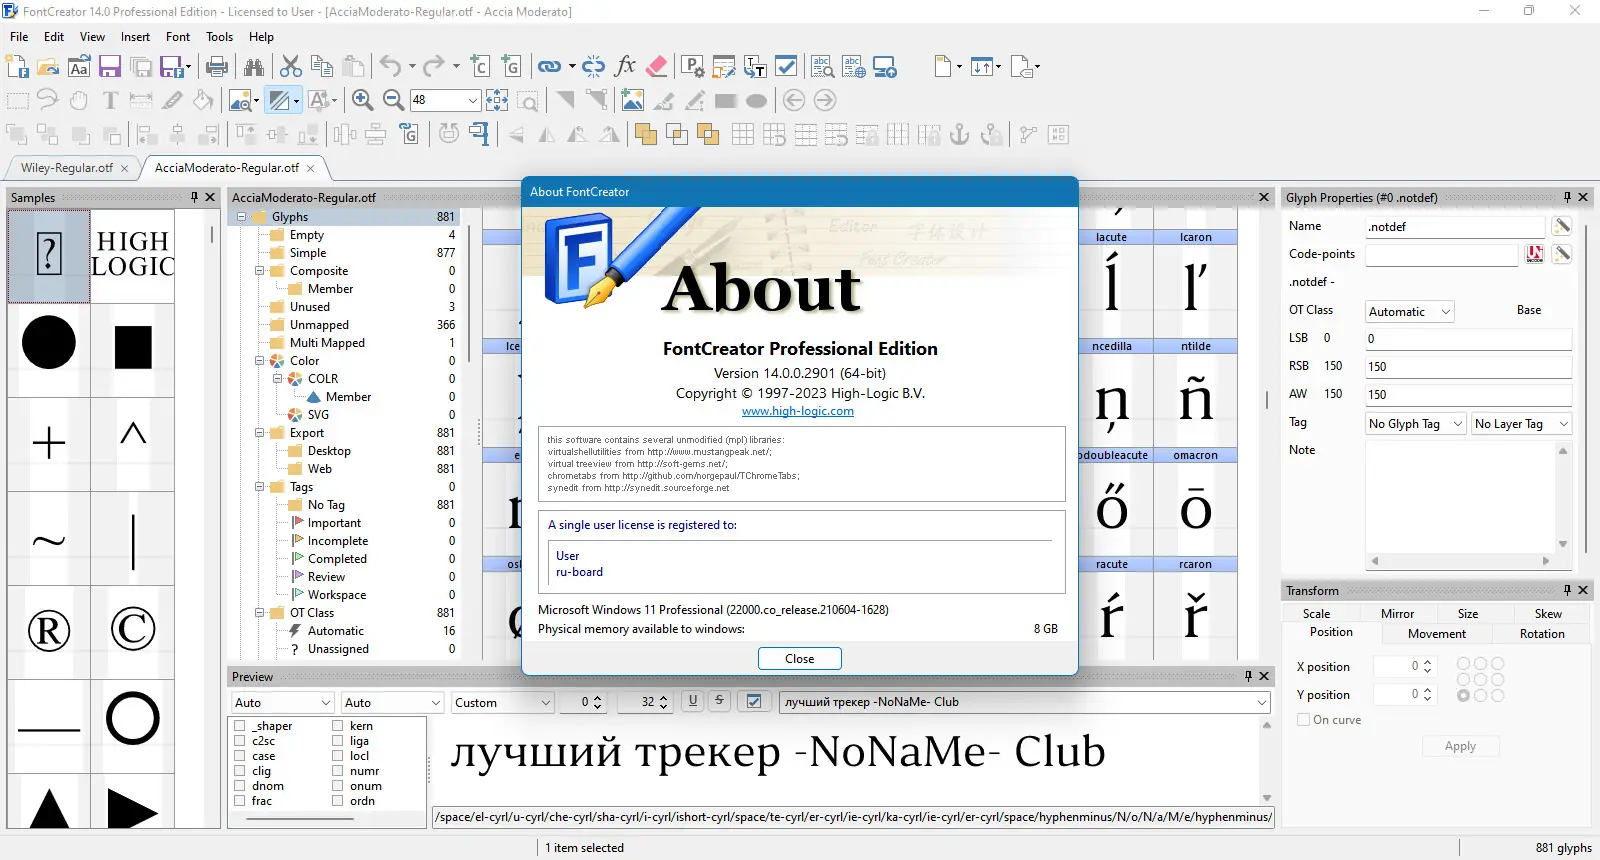Screen dimensions: 1600x860
Task: Tick the On curve checkbox
Action: pos(1304,720)
